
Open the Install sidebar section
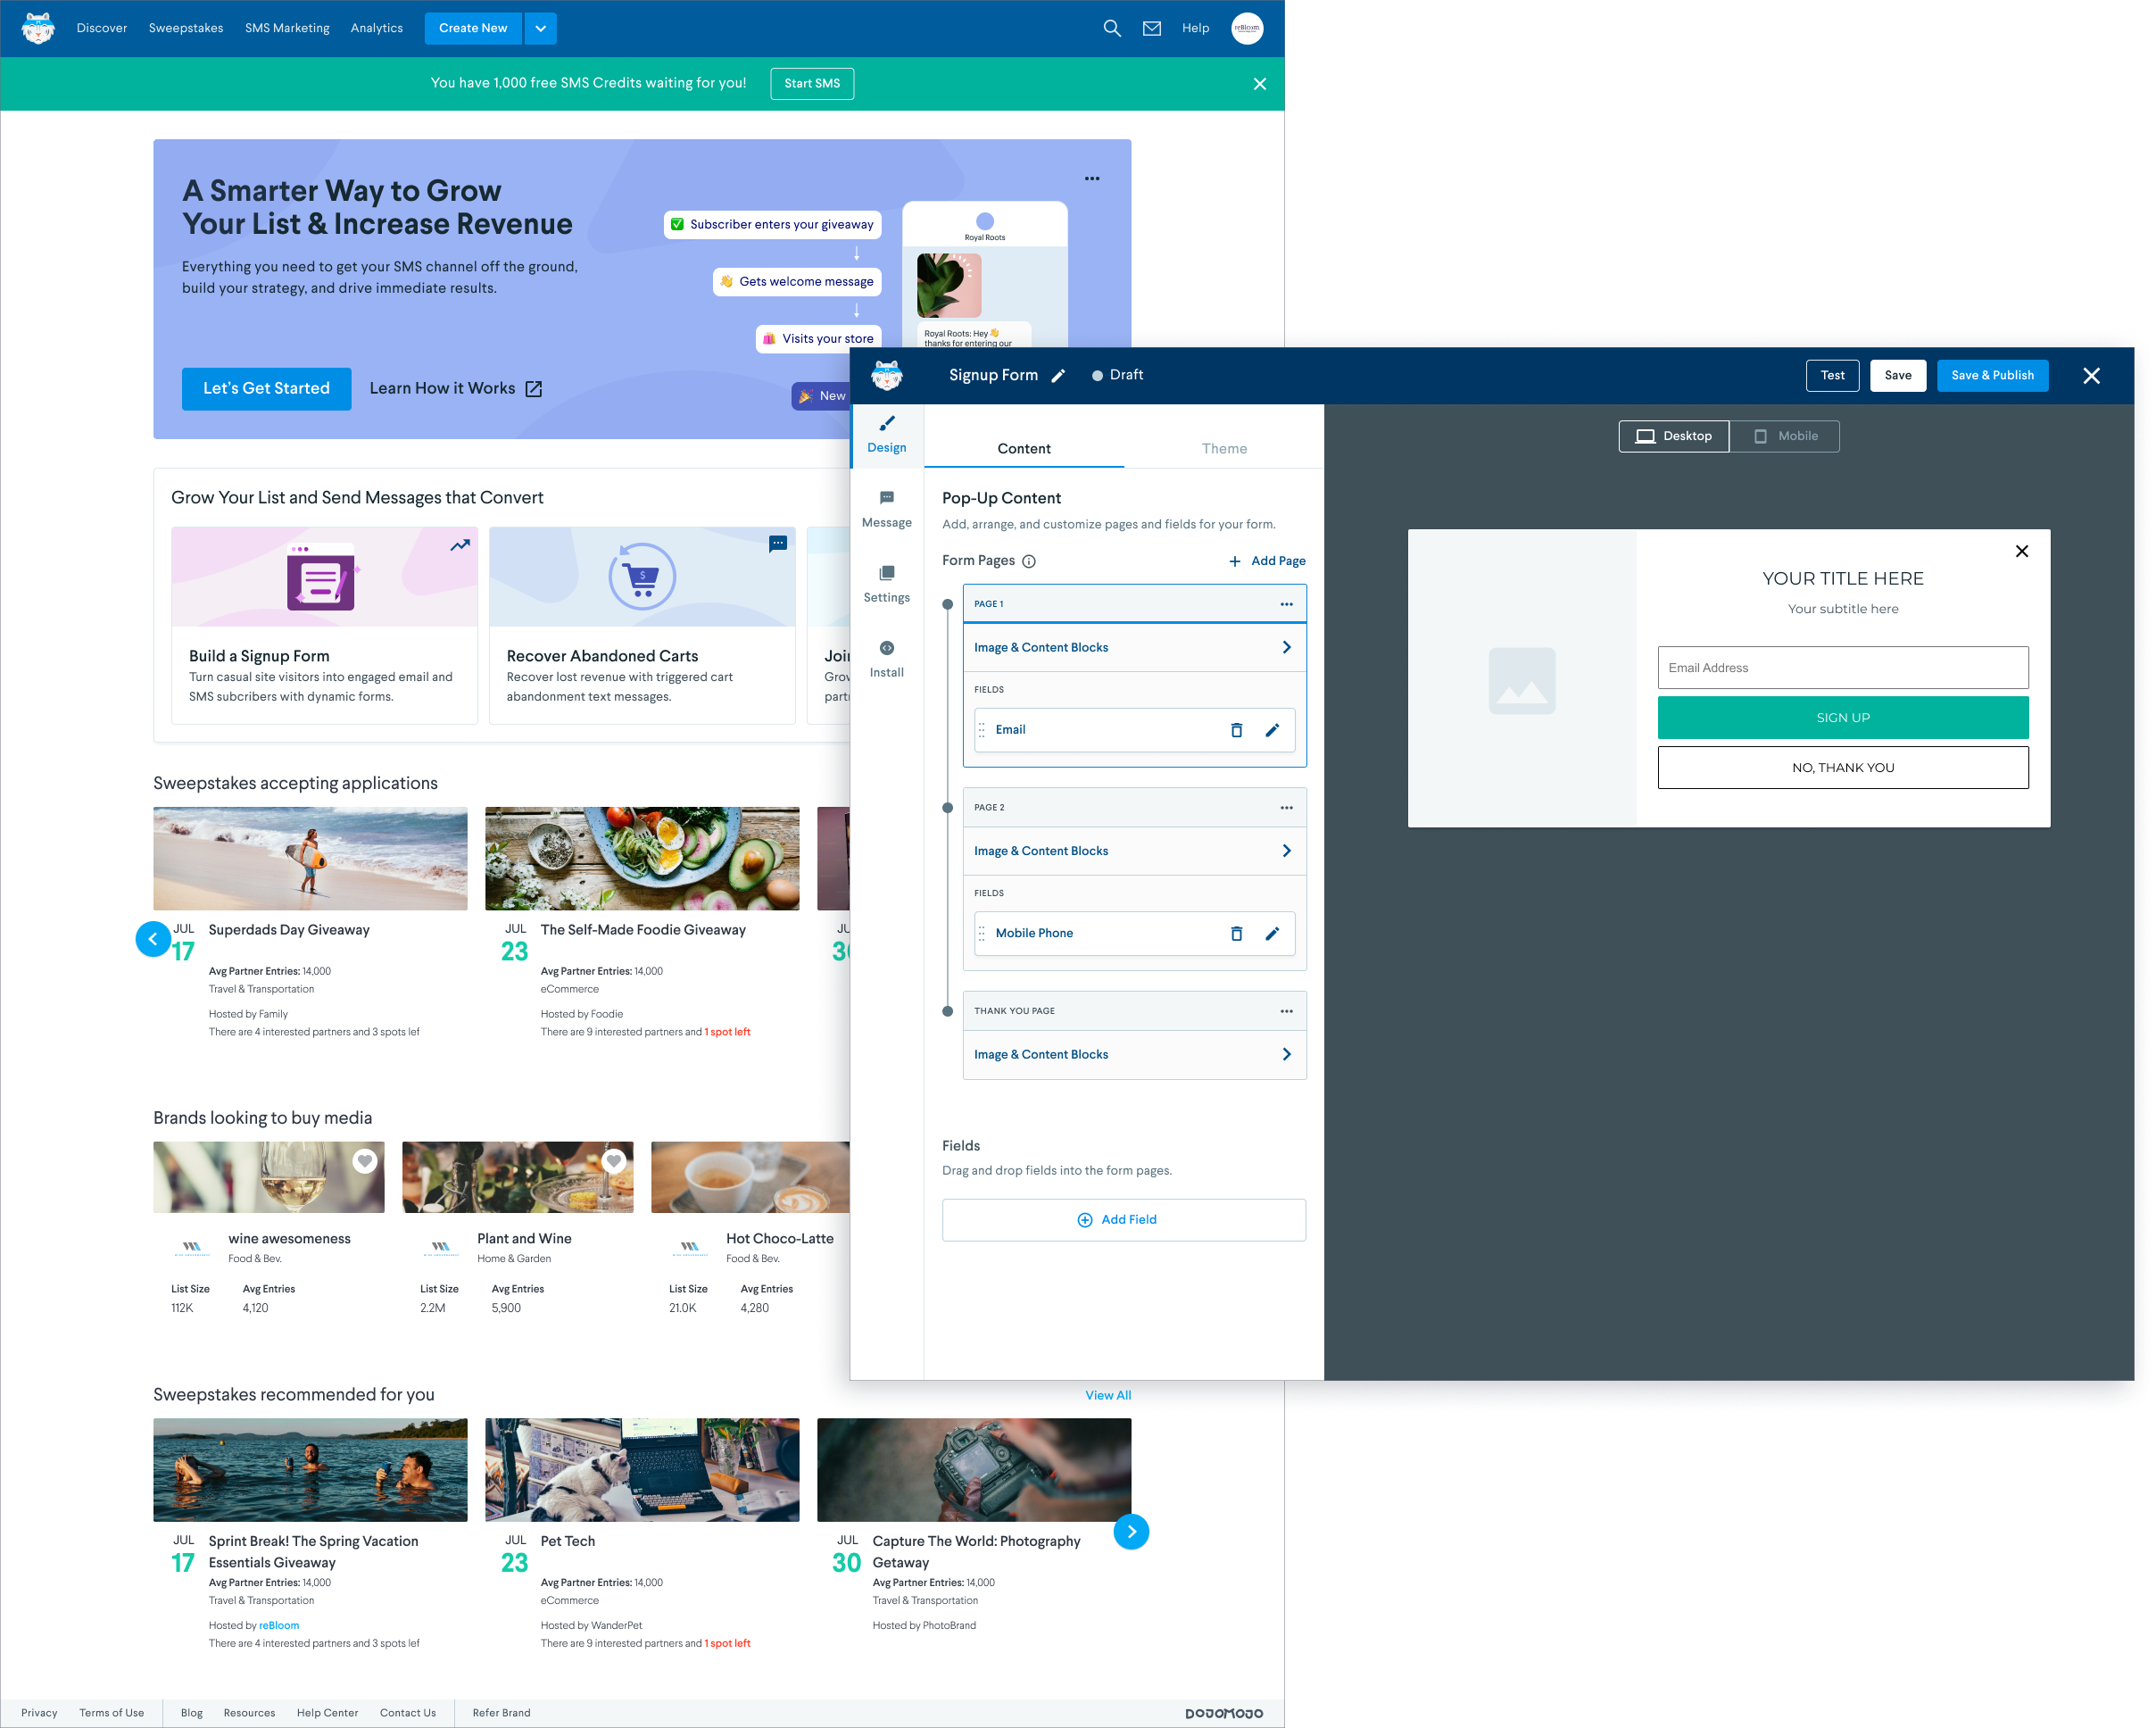point(886,659)
